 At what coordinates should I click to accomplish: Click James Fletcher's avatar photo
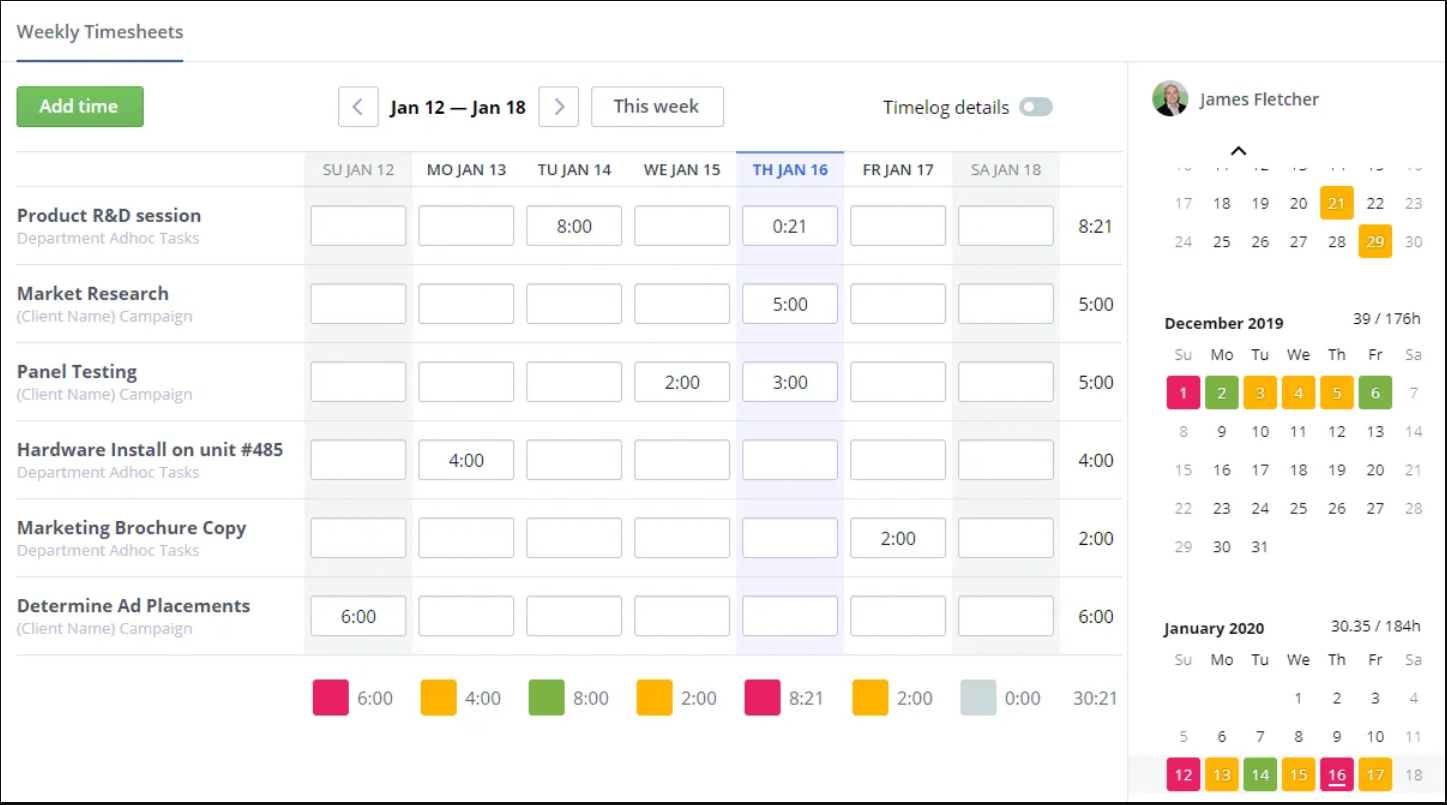click(x=1170, y=99)
